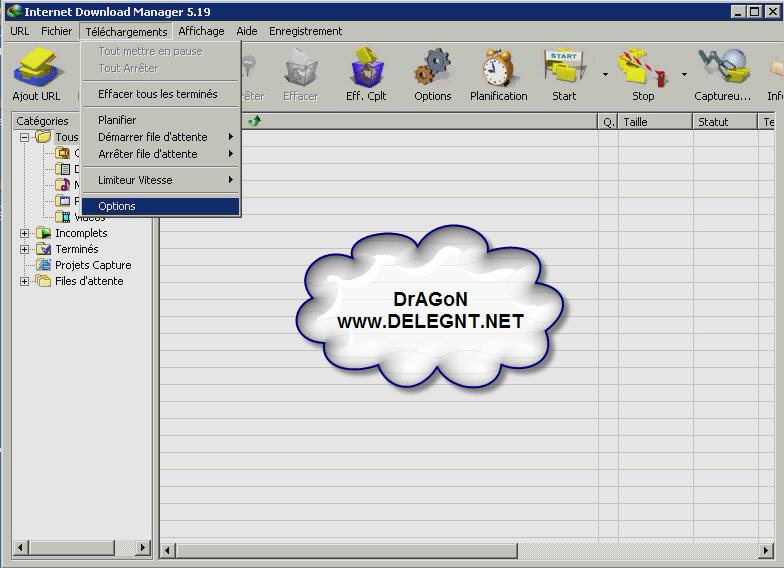784x568 pixels.
Task: Click the Start queue toolbar icon
Action: [564, 68]
